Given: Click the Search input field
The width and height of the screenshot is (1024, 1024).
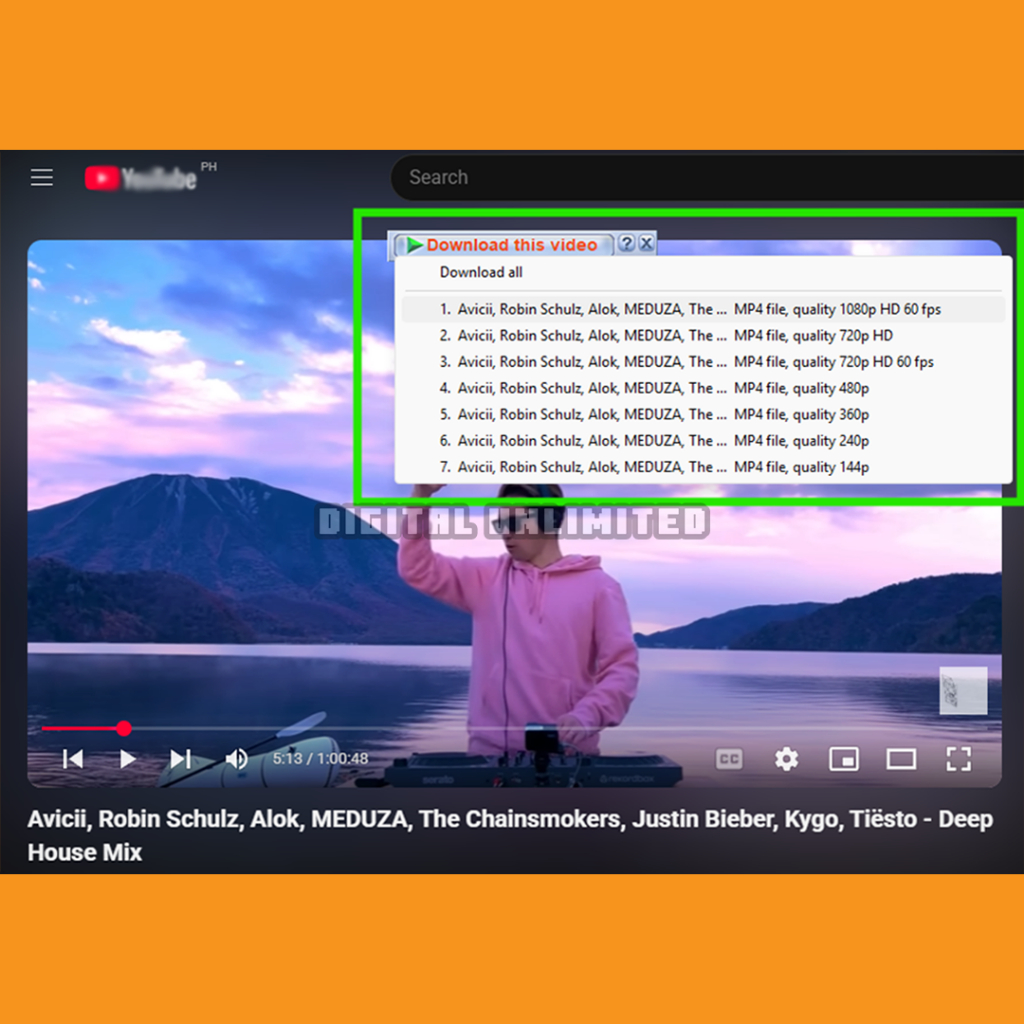Looking at the screenshot, I should pyautogui.click(x=700, y=178).
